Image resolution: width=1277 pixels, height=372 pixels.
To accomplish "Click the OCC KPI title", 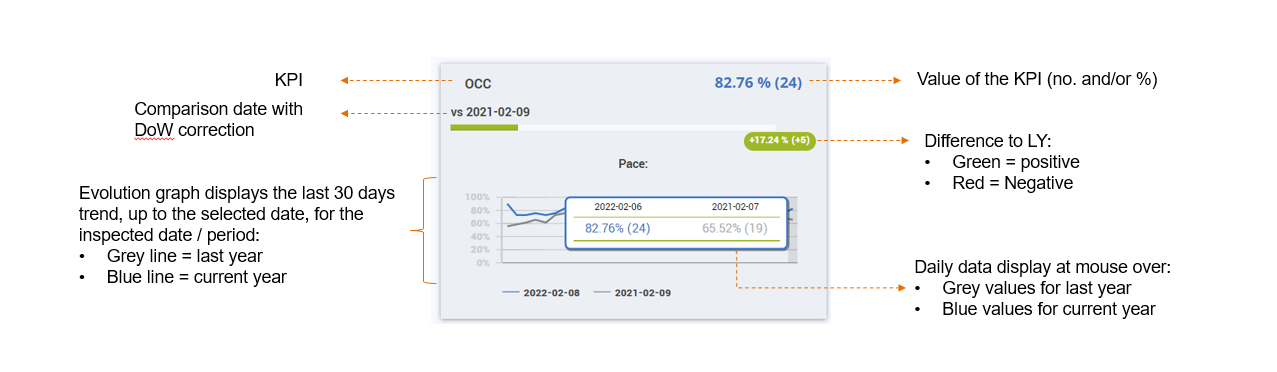I will (477, 84).
